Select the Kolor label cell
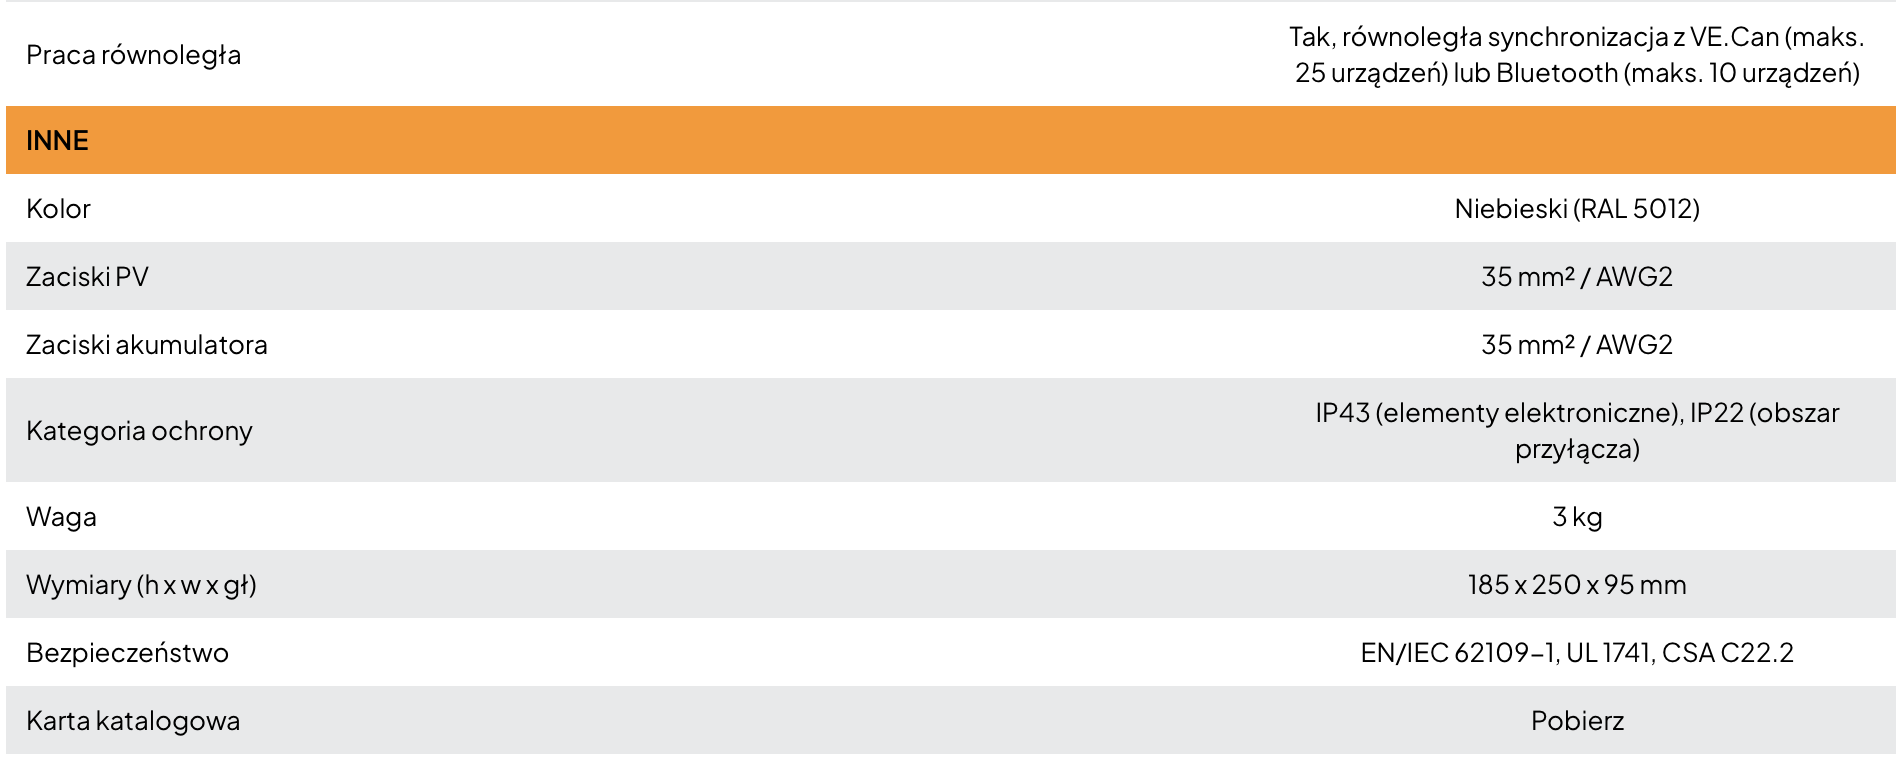This screenshot has height=760, width=1900. [58, 208]
